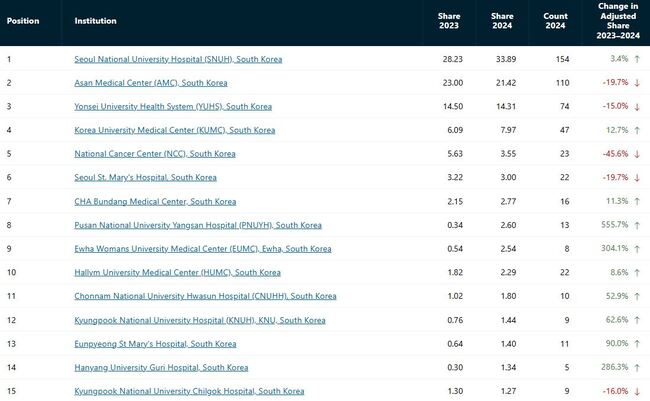Screen dimensions: 650x401
Task: Select the 286.3% change value
Action: [615, 367]
